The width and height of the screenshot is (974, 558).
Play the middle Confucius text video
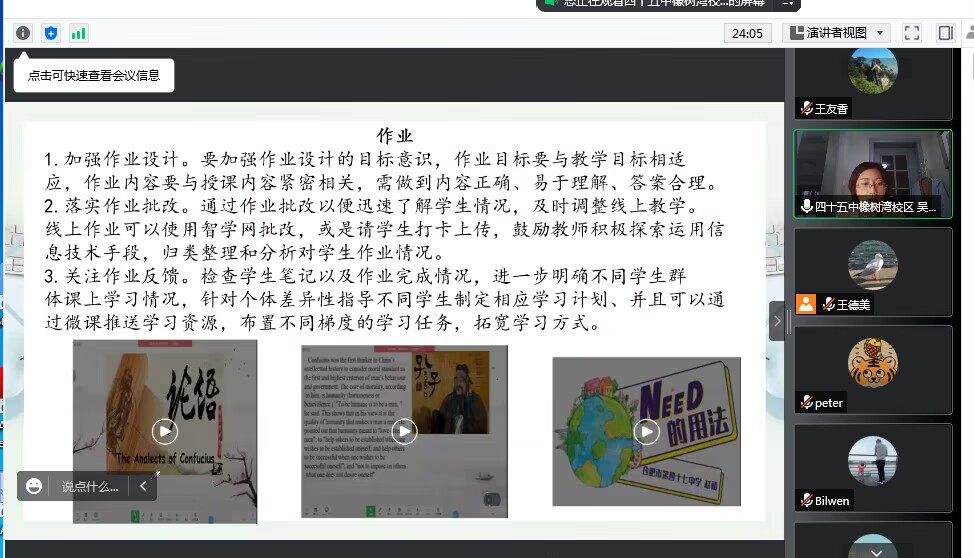404,431
